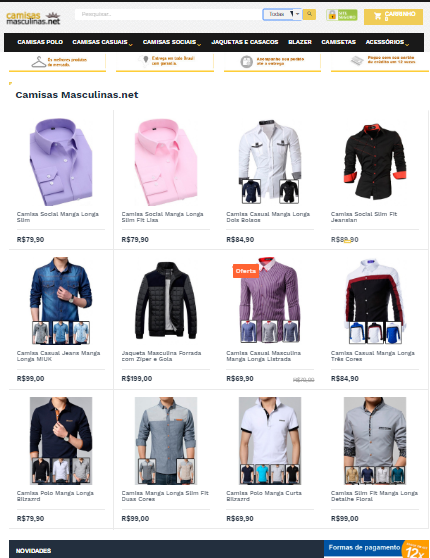Open the Todos category dropdown
The height and width of the screenshot is (558, 430).
pos(282,14)
